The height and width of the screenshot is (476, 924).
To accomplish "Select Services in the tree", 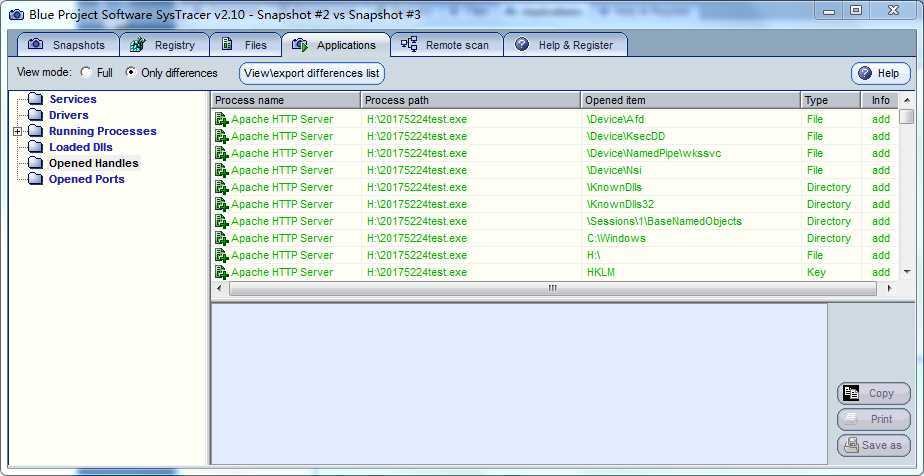I will [x=72, y=99].
